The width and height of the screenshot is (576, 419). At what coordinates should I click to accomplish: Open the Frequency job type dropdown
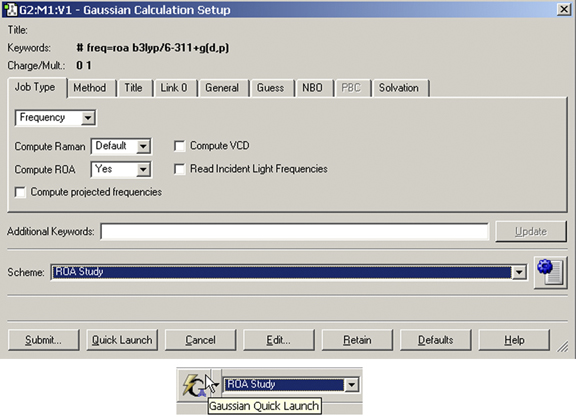pos(55,118)
